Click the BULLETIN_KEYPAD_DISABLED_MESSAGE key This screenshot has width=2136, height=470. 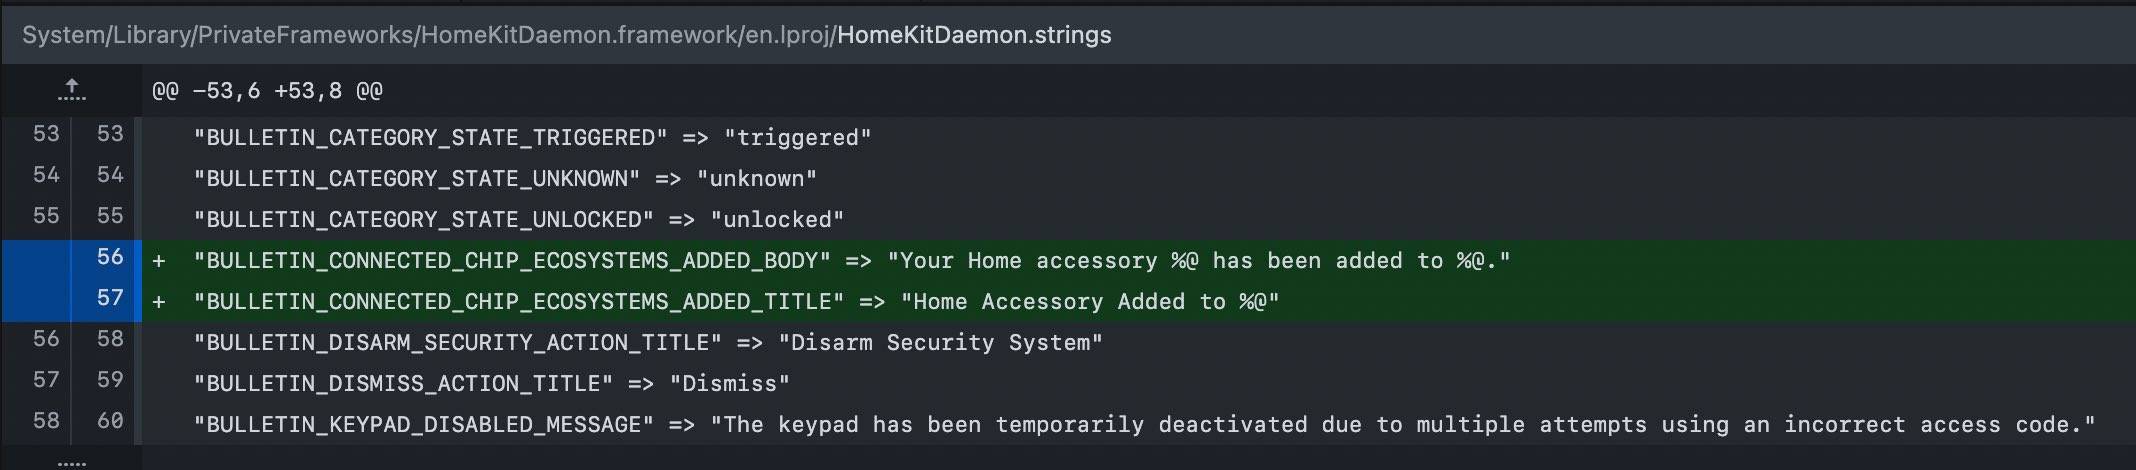coord(424,425)
